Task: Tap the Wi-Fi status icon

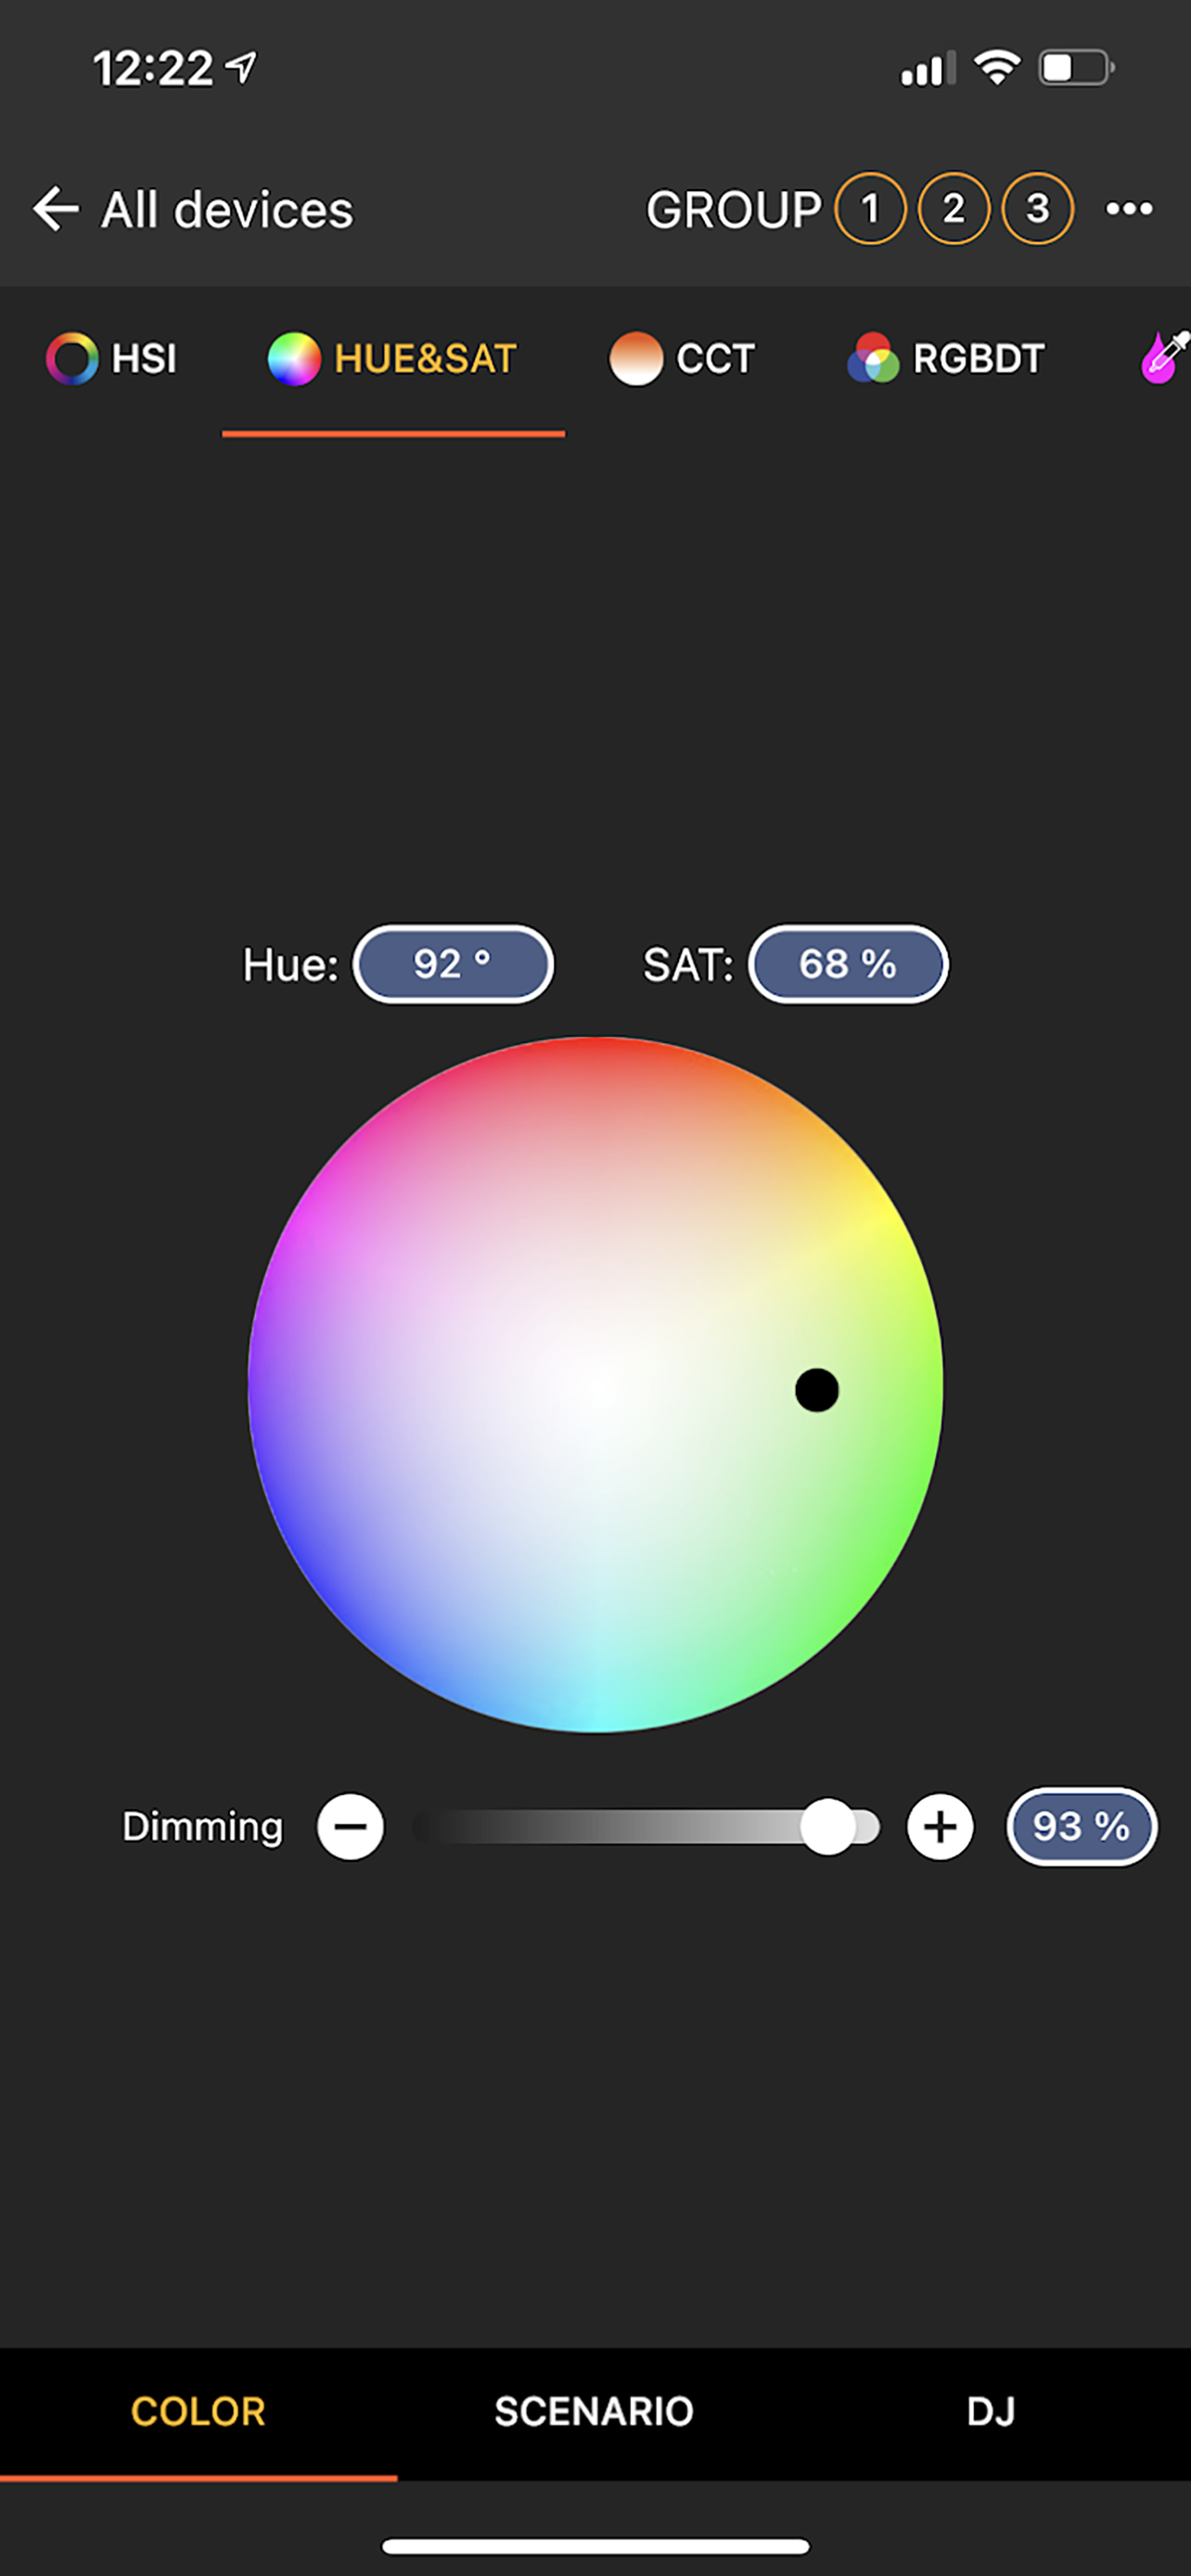Action: pos(997,67)
